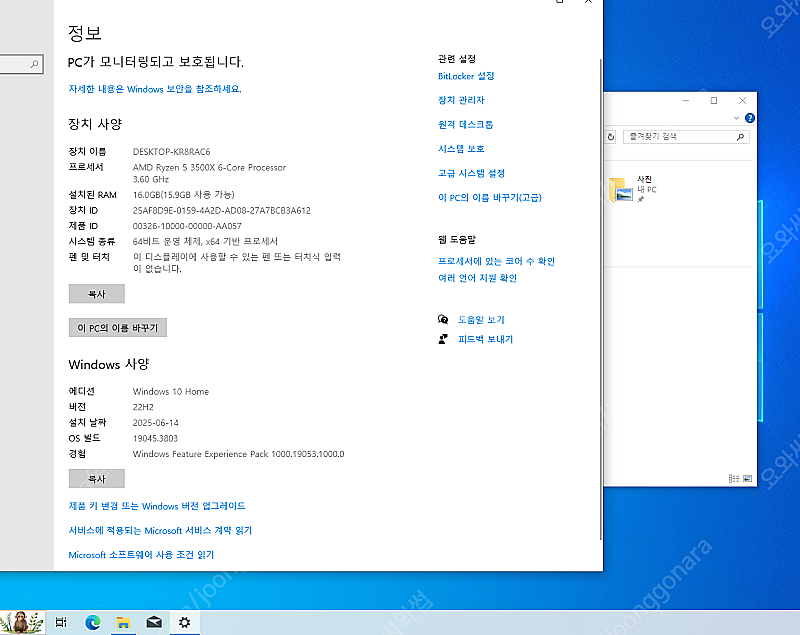Image resolution: width=800 pixels, height=635 pixels.
Task: Click the Settings gear taskbar icon
Action: (x=185, y=622)
